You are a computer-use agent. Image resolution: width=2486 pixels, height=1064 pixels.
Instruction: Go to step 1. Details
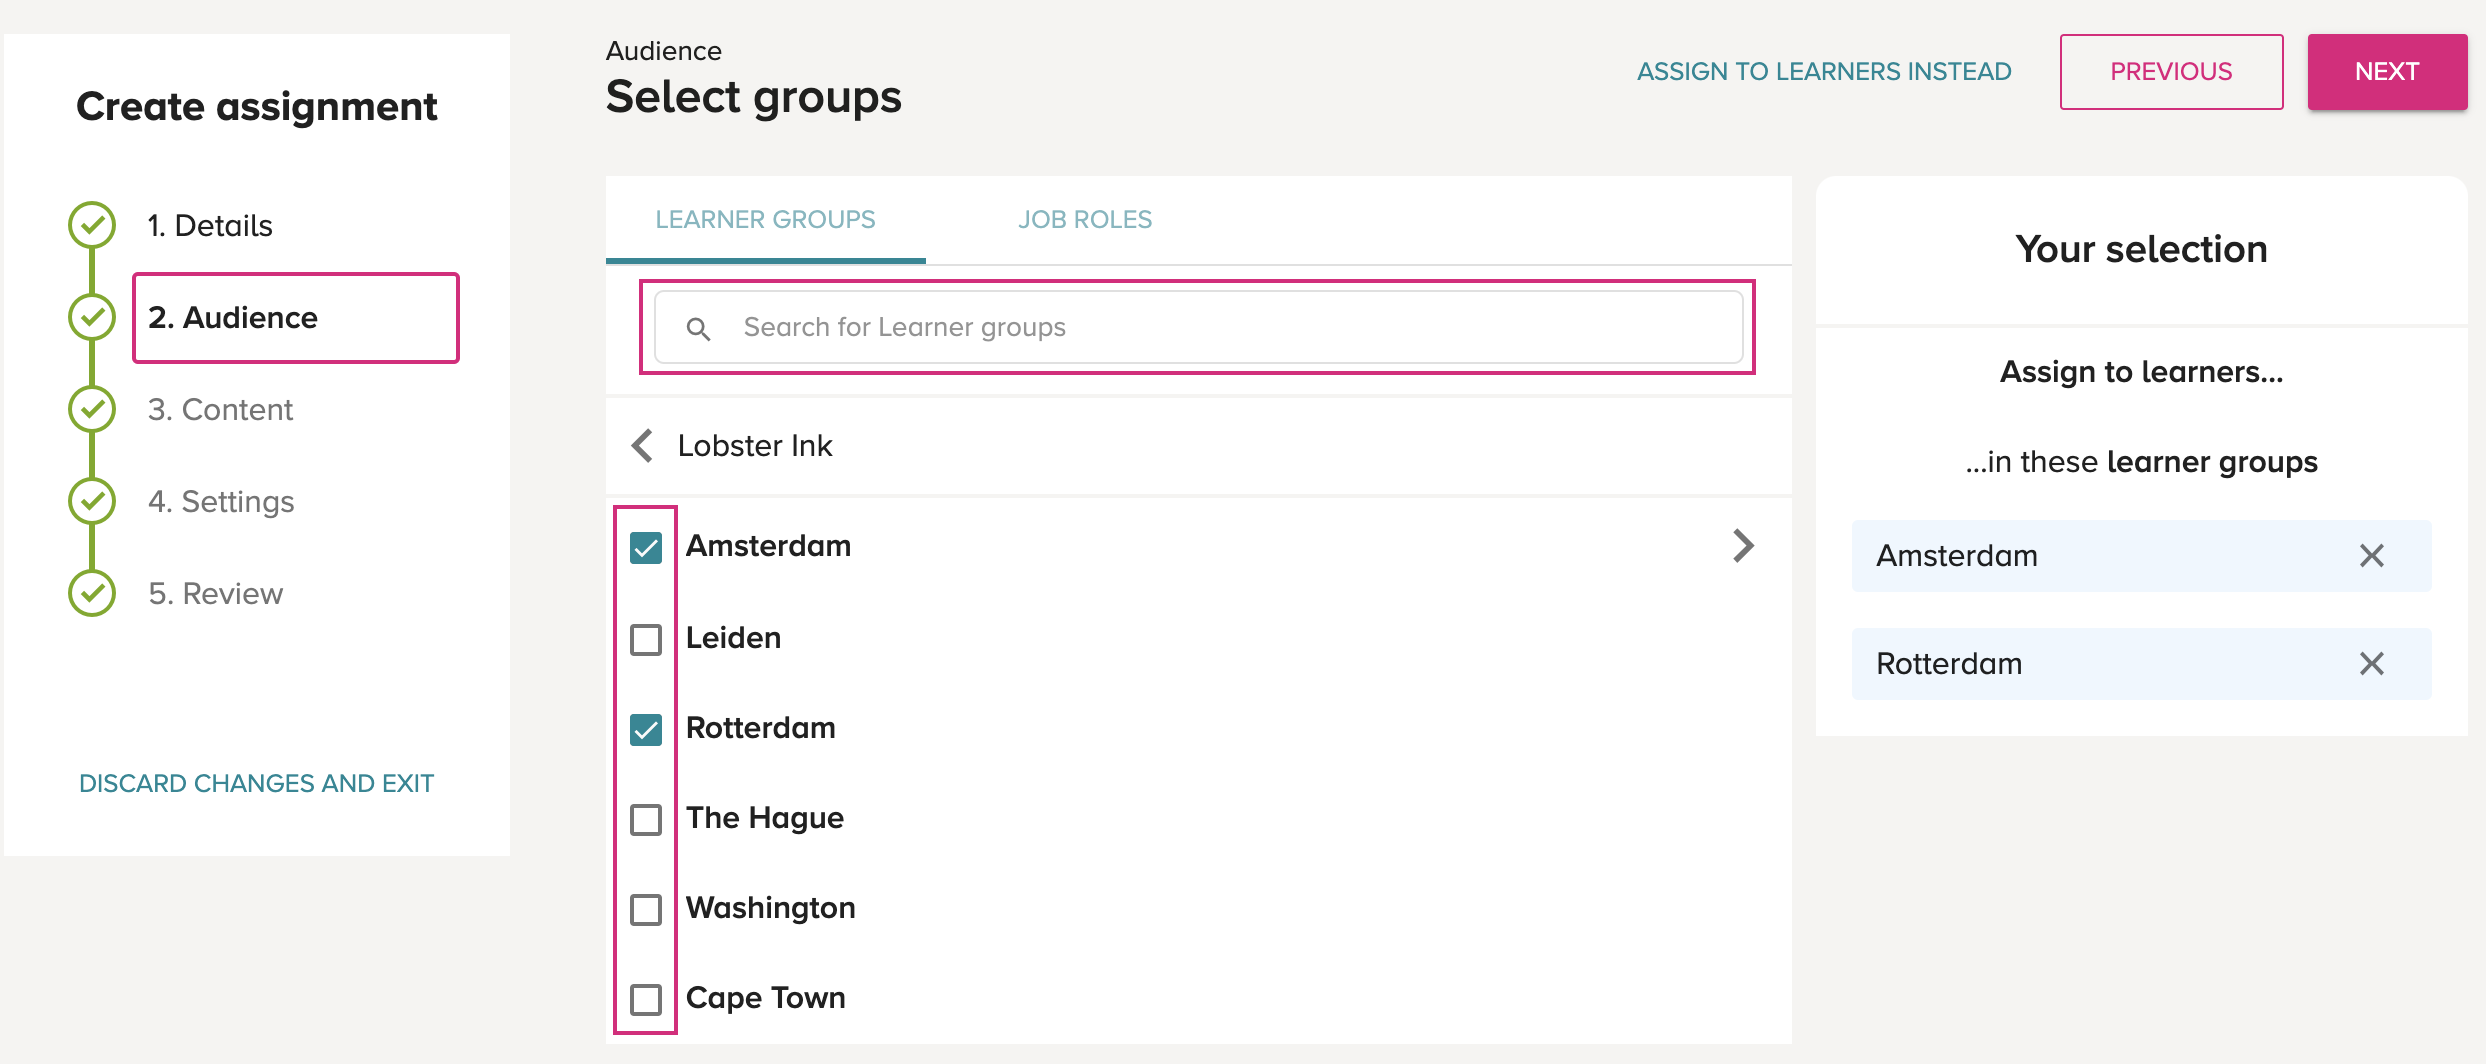[210, 226]
